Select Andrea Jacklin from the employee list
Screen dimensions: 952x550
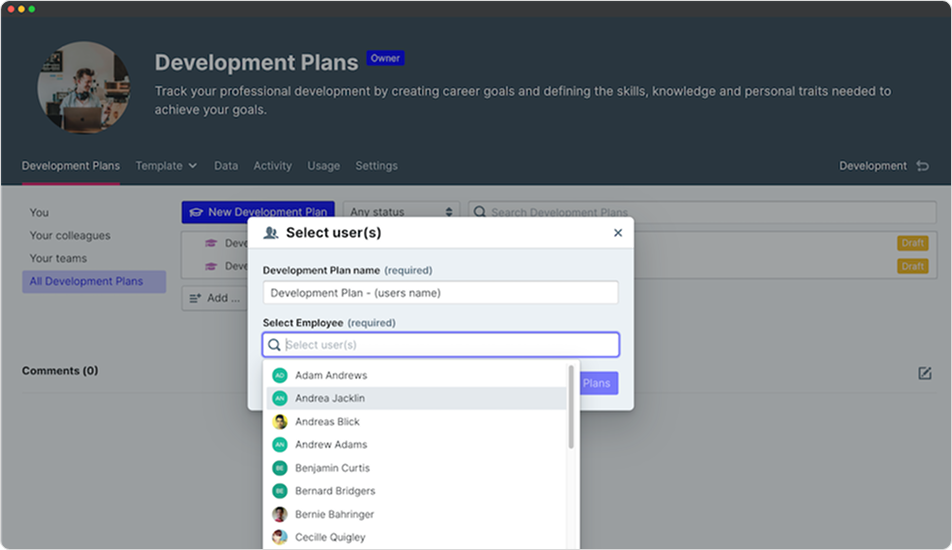point(330,398)
